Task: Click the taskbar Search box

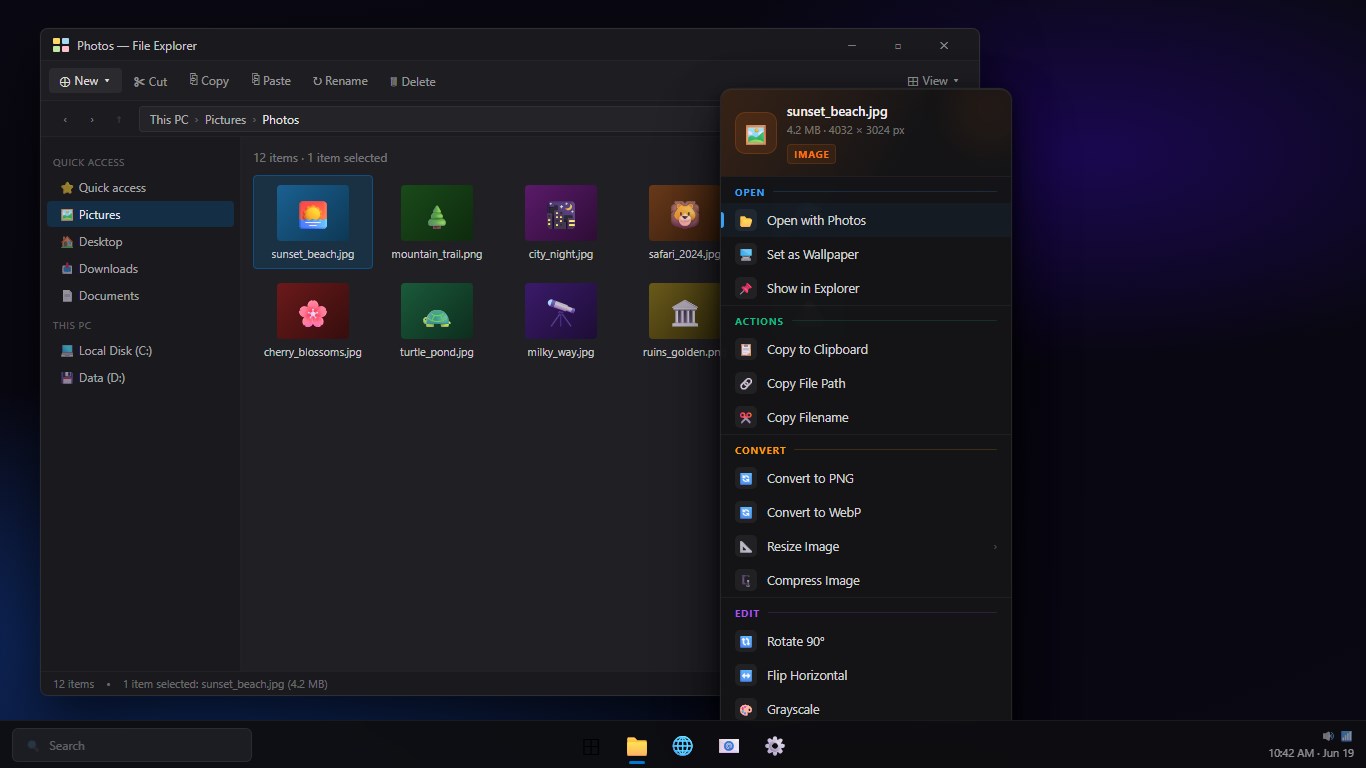Action: [x=132, y=746]
